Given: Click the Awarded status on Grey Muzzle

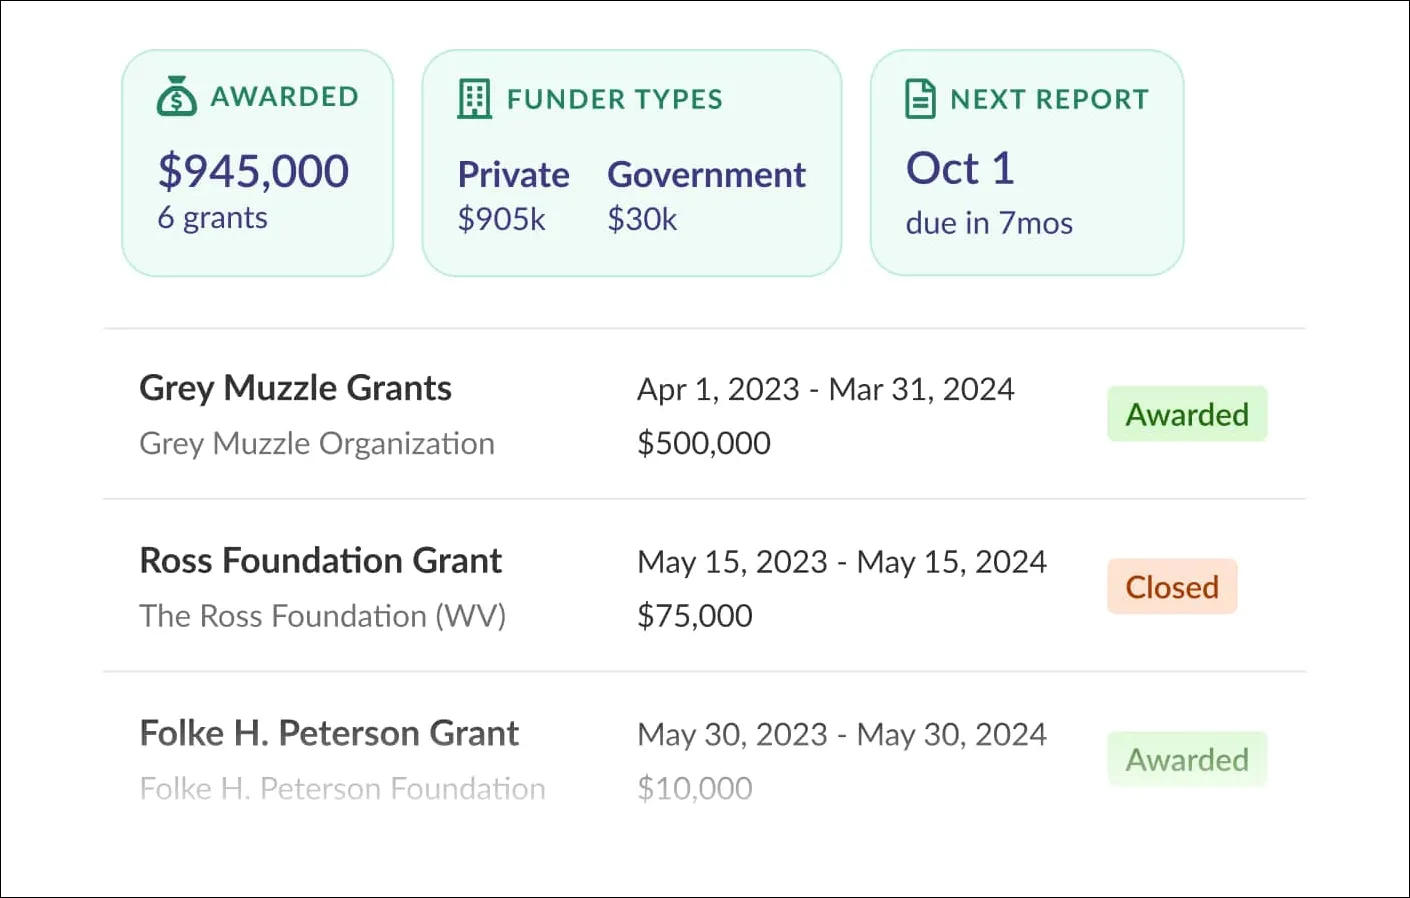Looking at the screenshot, I should click(x=1187, y=414).
